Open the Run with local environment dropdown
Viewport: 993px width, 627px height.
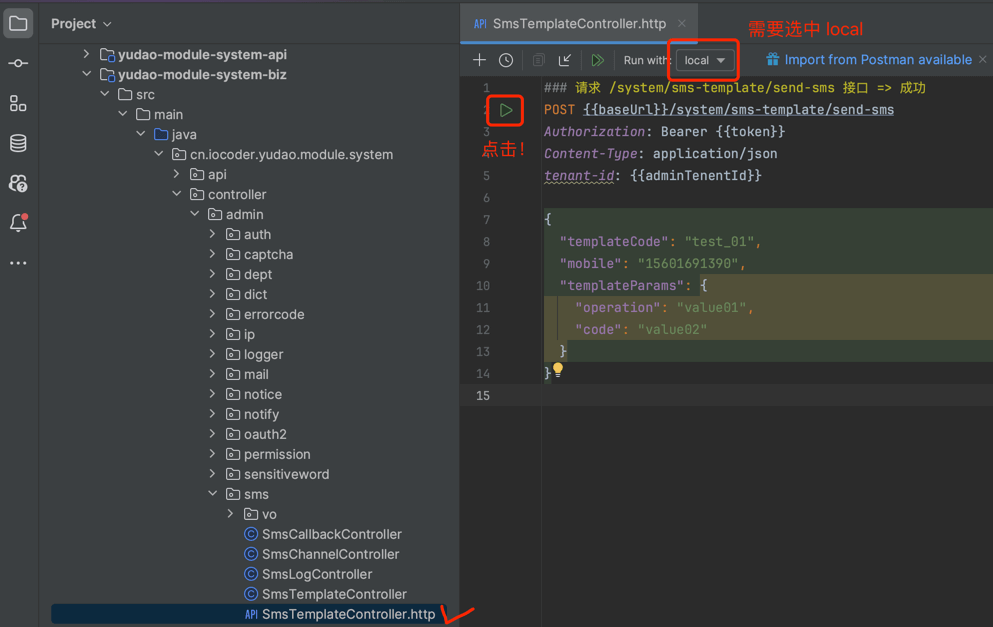click(705, 60)
